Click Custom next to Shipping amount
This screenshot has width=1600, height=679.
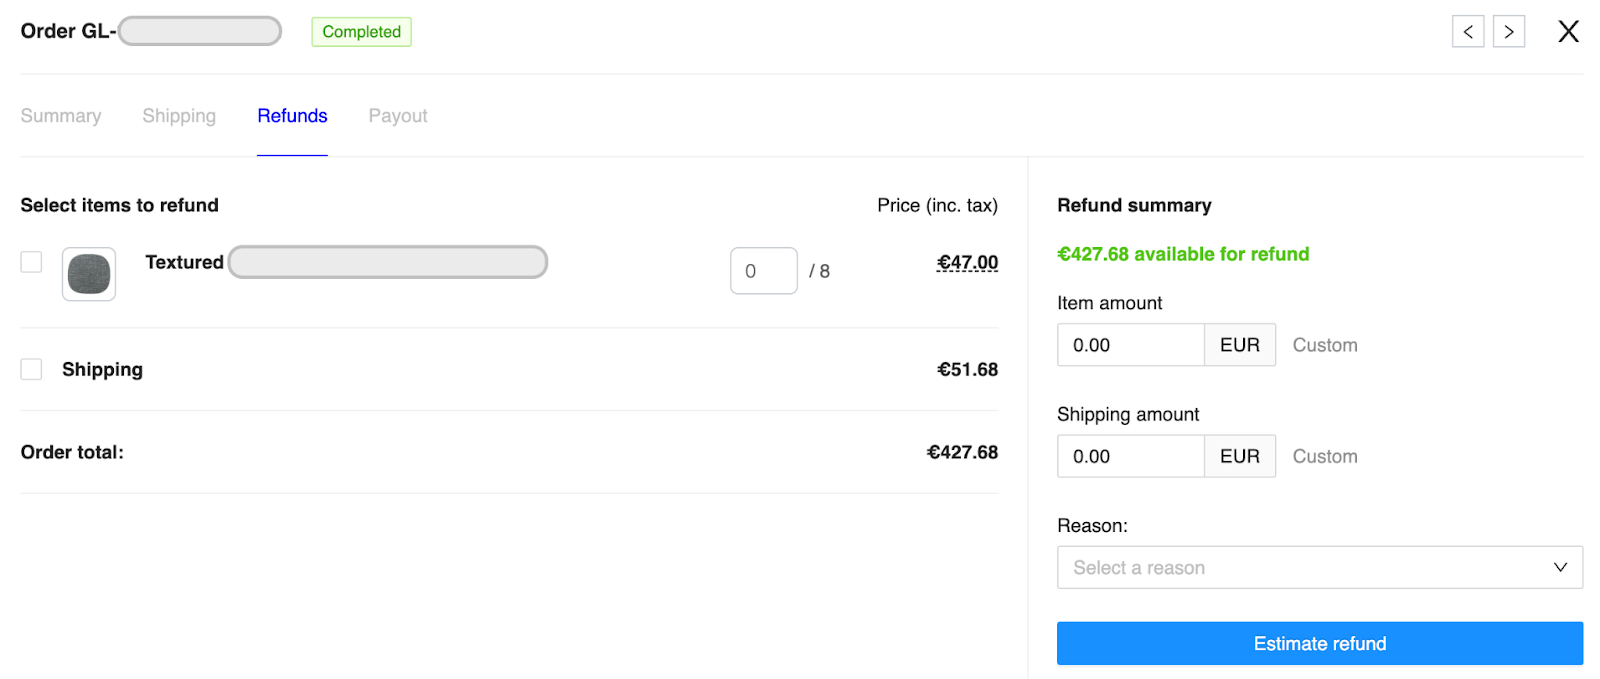click(1325, 456)
